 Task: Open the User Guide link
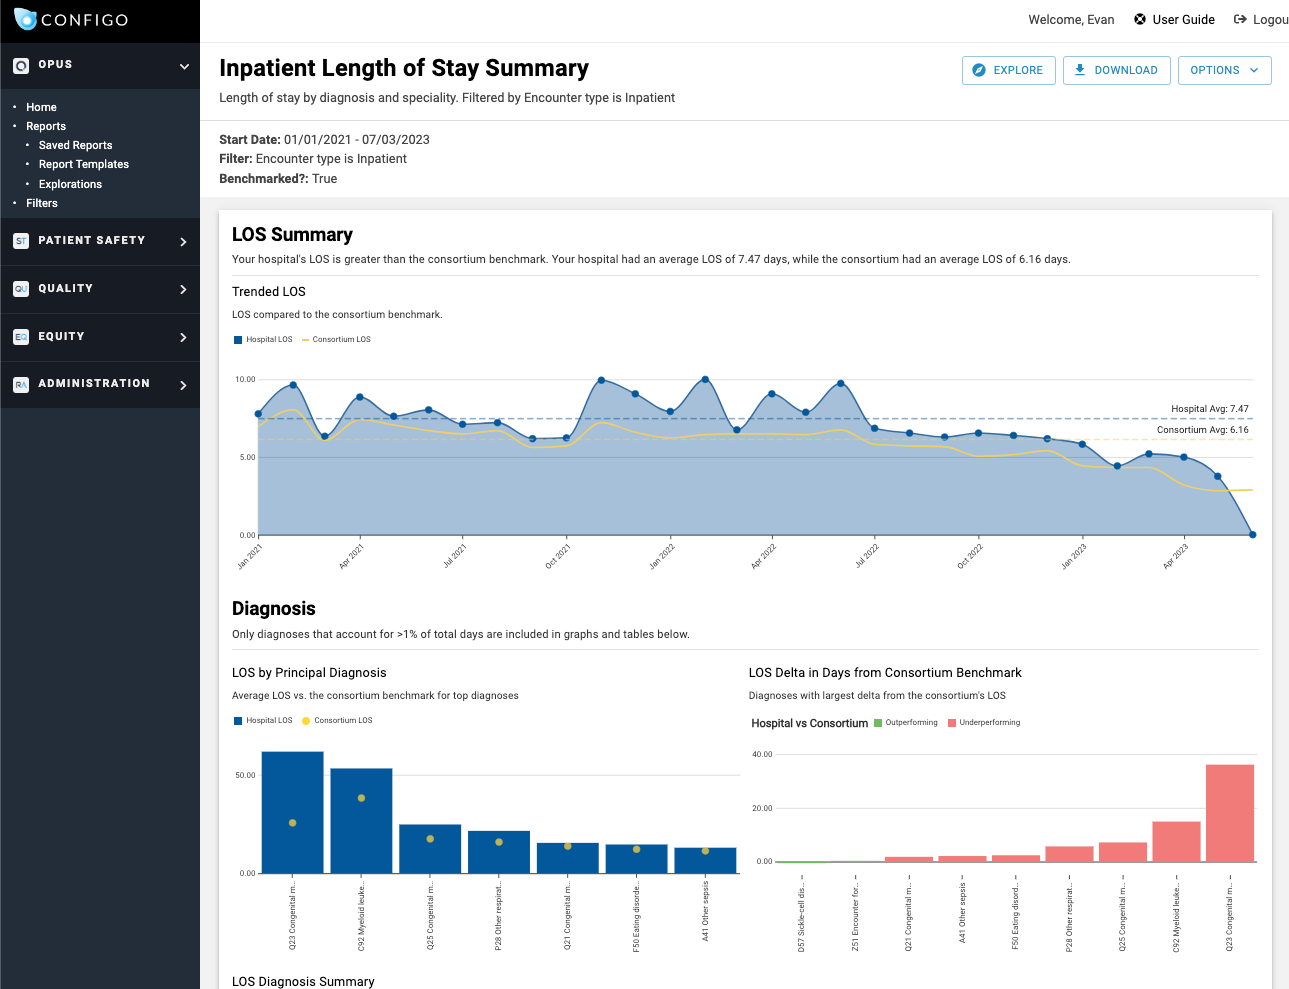(x=1183, y=19)
